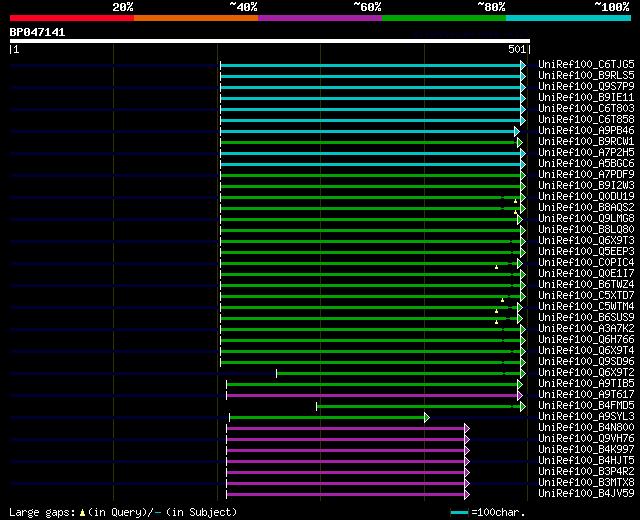640x520 pixels.
Task: Click the cyan ~100% color legend segment
Action: click(x=568, y=18)
